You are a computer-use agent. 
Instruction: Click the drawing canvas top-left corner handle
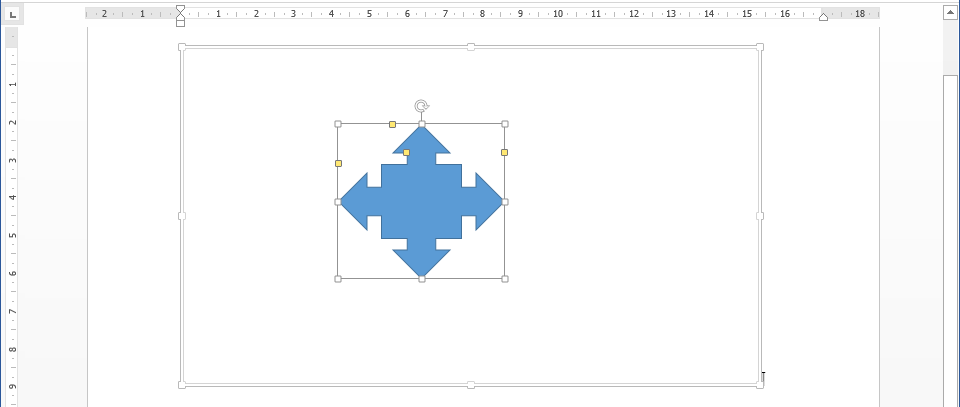click(x=182, y=47)
